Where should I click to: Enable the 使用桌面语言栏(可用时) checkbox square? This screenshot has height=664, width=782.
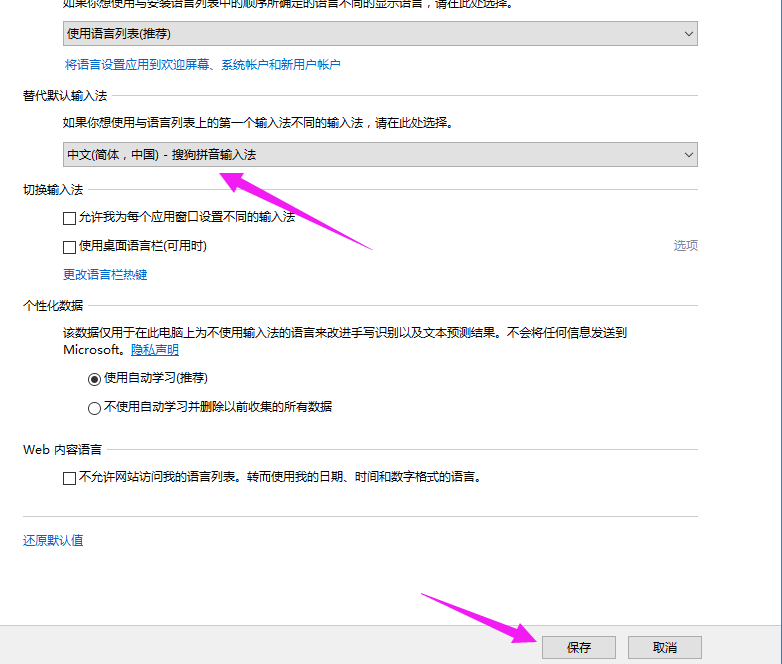pos(69,246)
